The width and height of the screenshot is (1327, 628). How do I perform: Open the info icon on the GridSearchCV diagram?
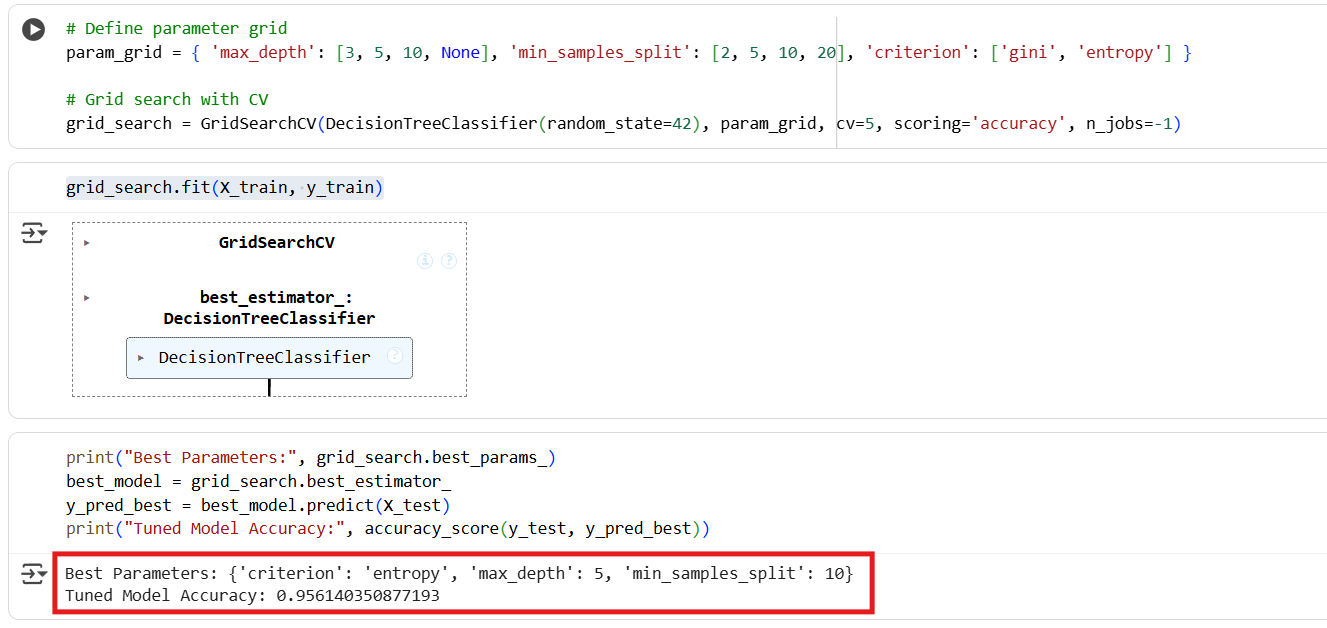click(x=424, y=260)
